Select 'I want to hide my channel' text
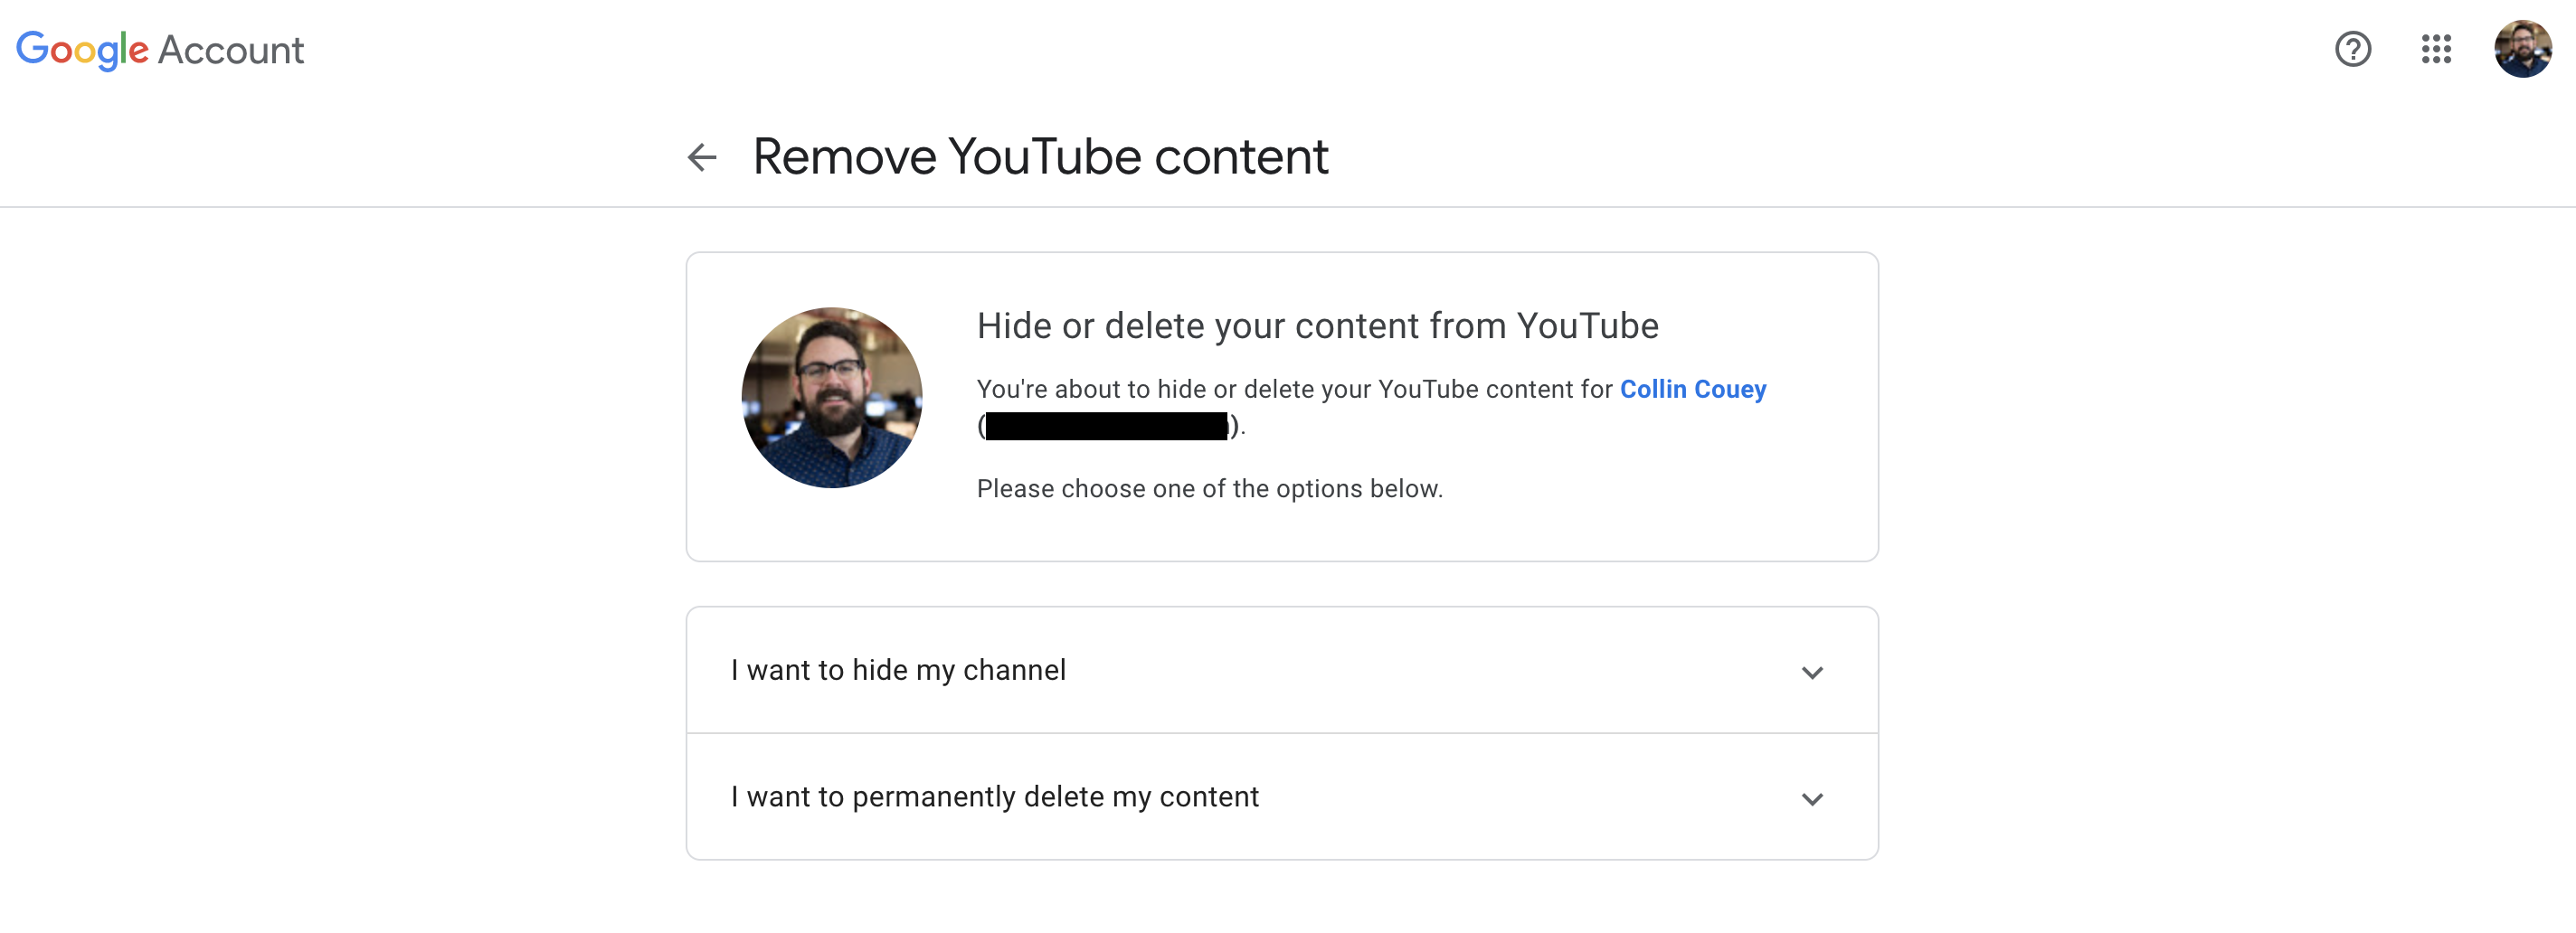 pyautogui.click(x=898, y=670)
